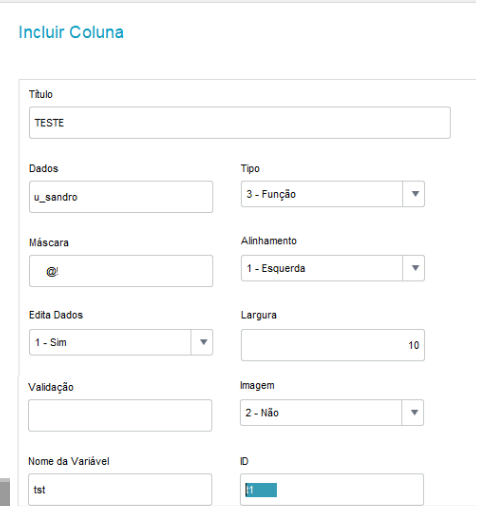Click the '1 - Esquerda' selected value
Viewport: 478px width, 528px height.
coord(276,268)
